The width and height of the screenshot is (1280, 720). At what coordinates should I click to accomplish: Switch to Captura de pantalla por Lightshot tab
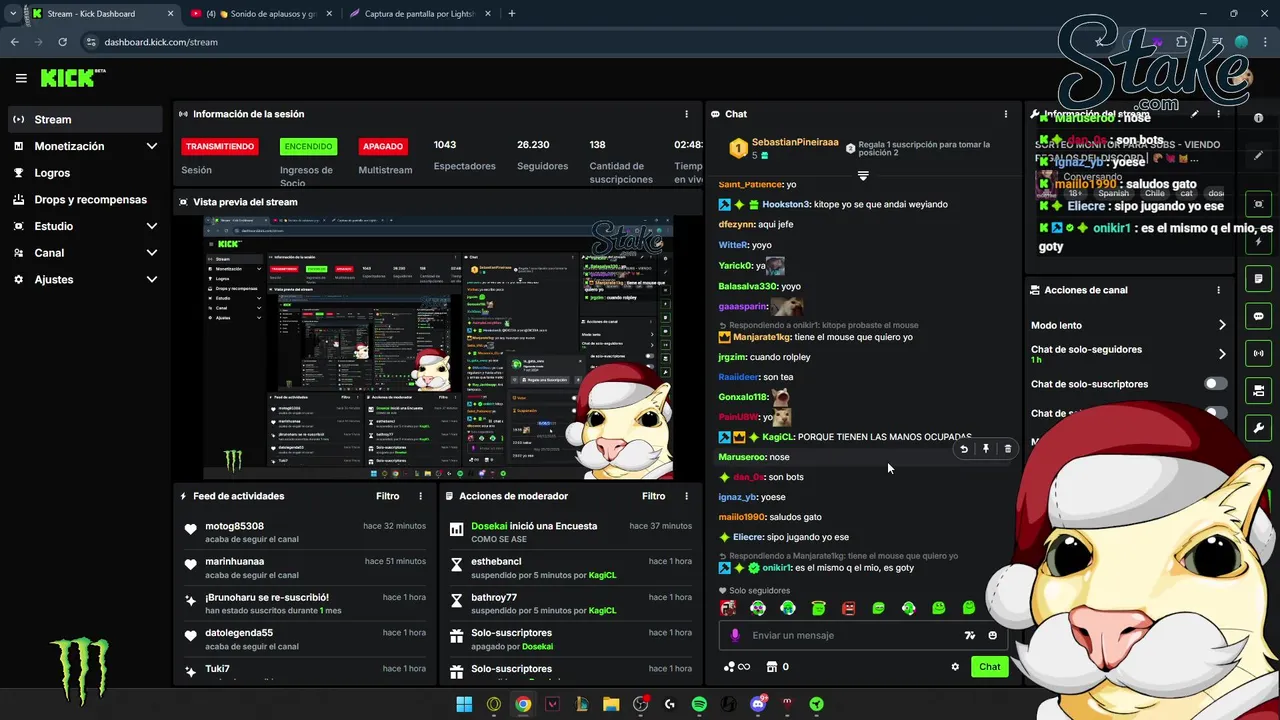point(420,14)
